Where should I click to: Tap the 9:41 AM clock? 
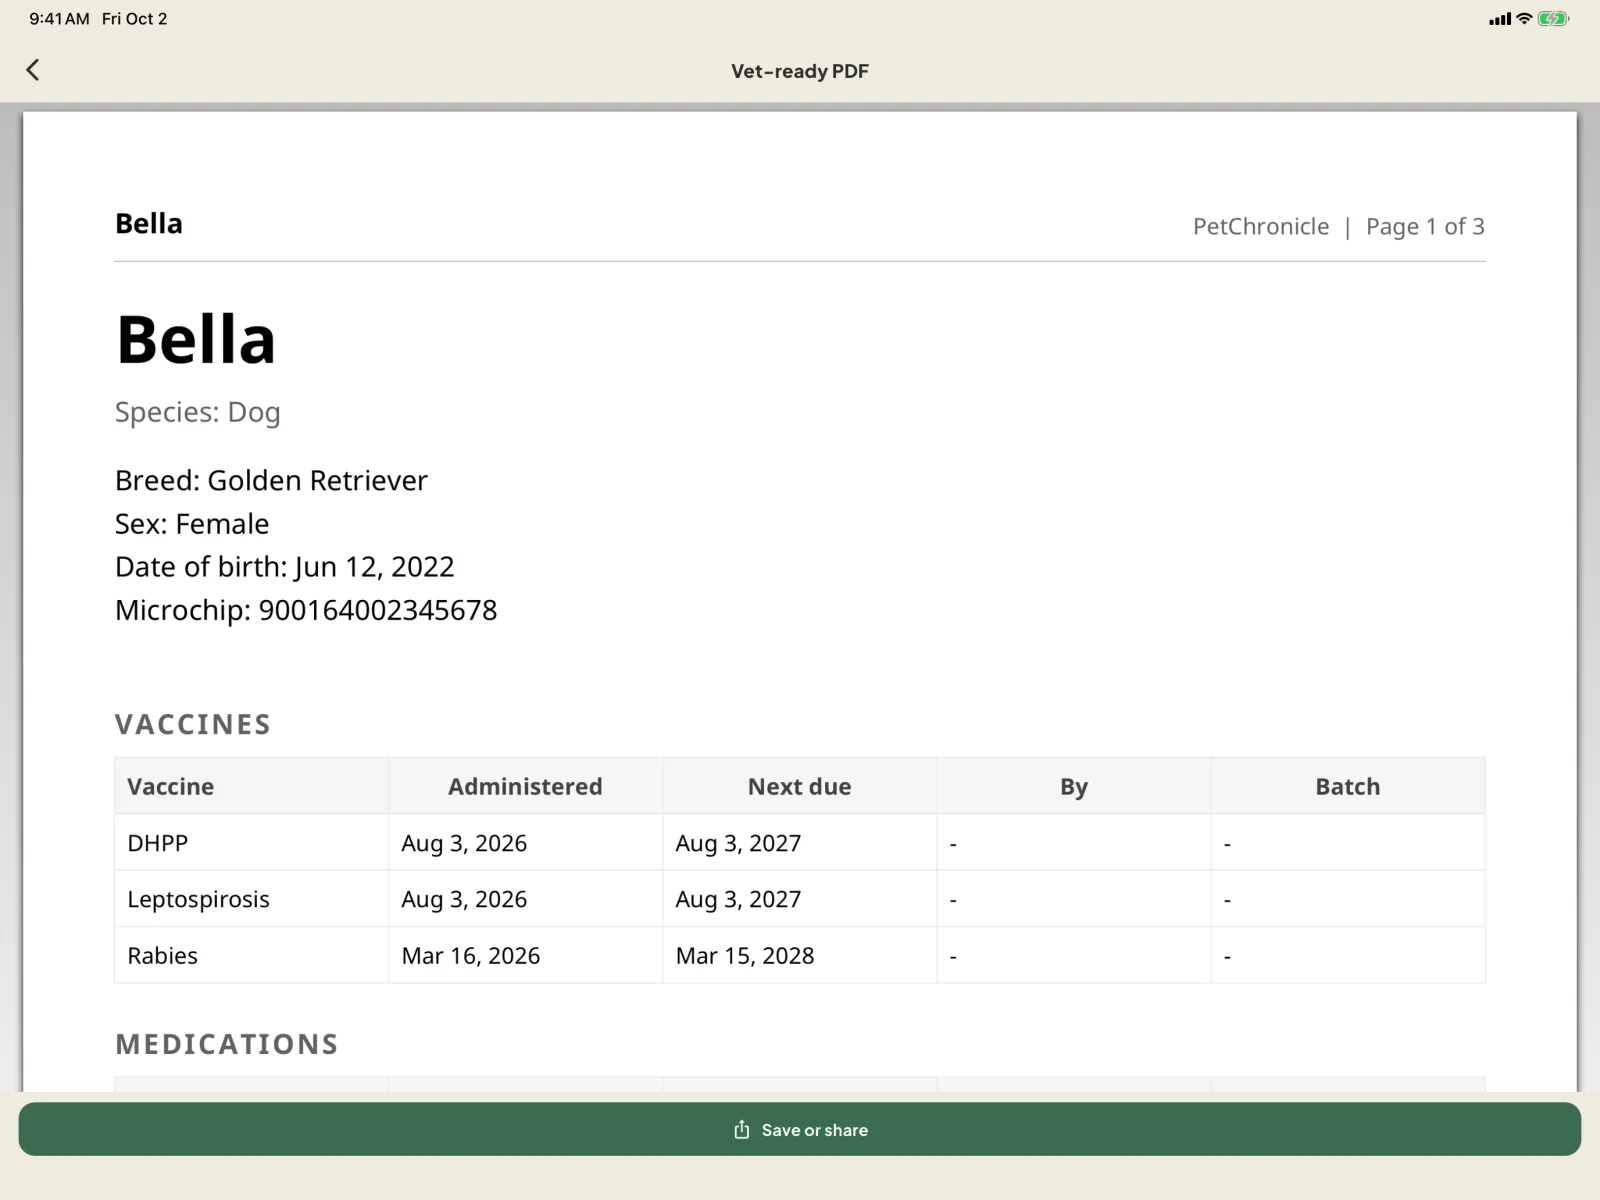tap(59, 19)
